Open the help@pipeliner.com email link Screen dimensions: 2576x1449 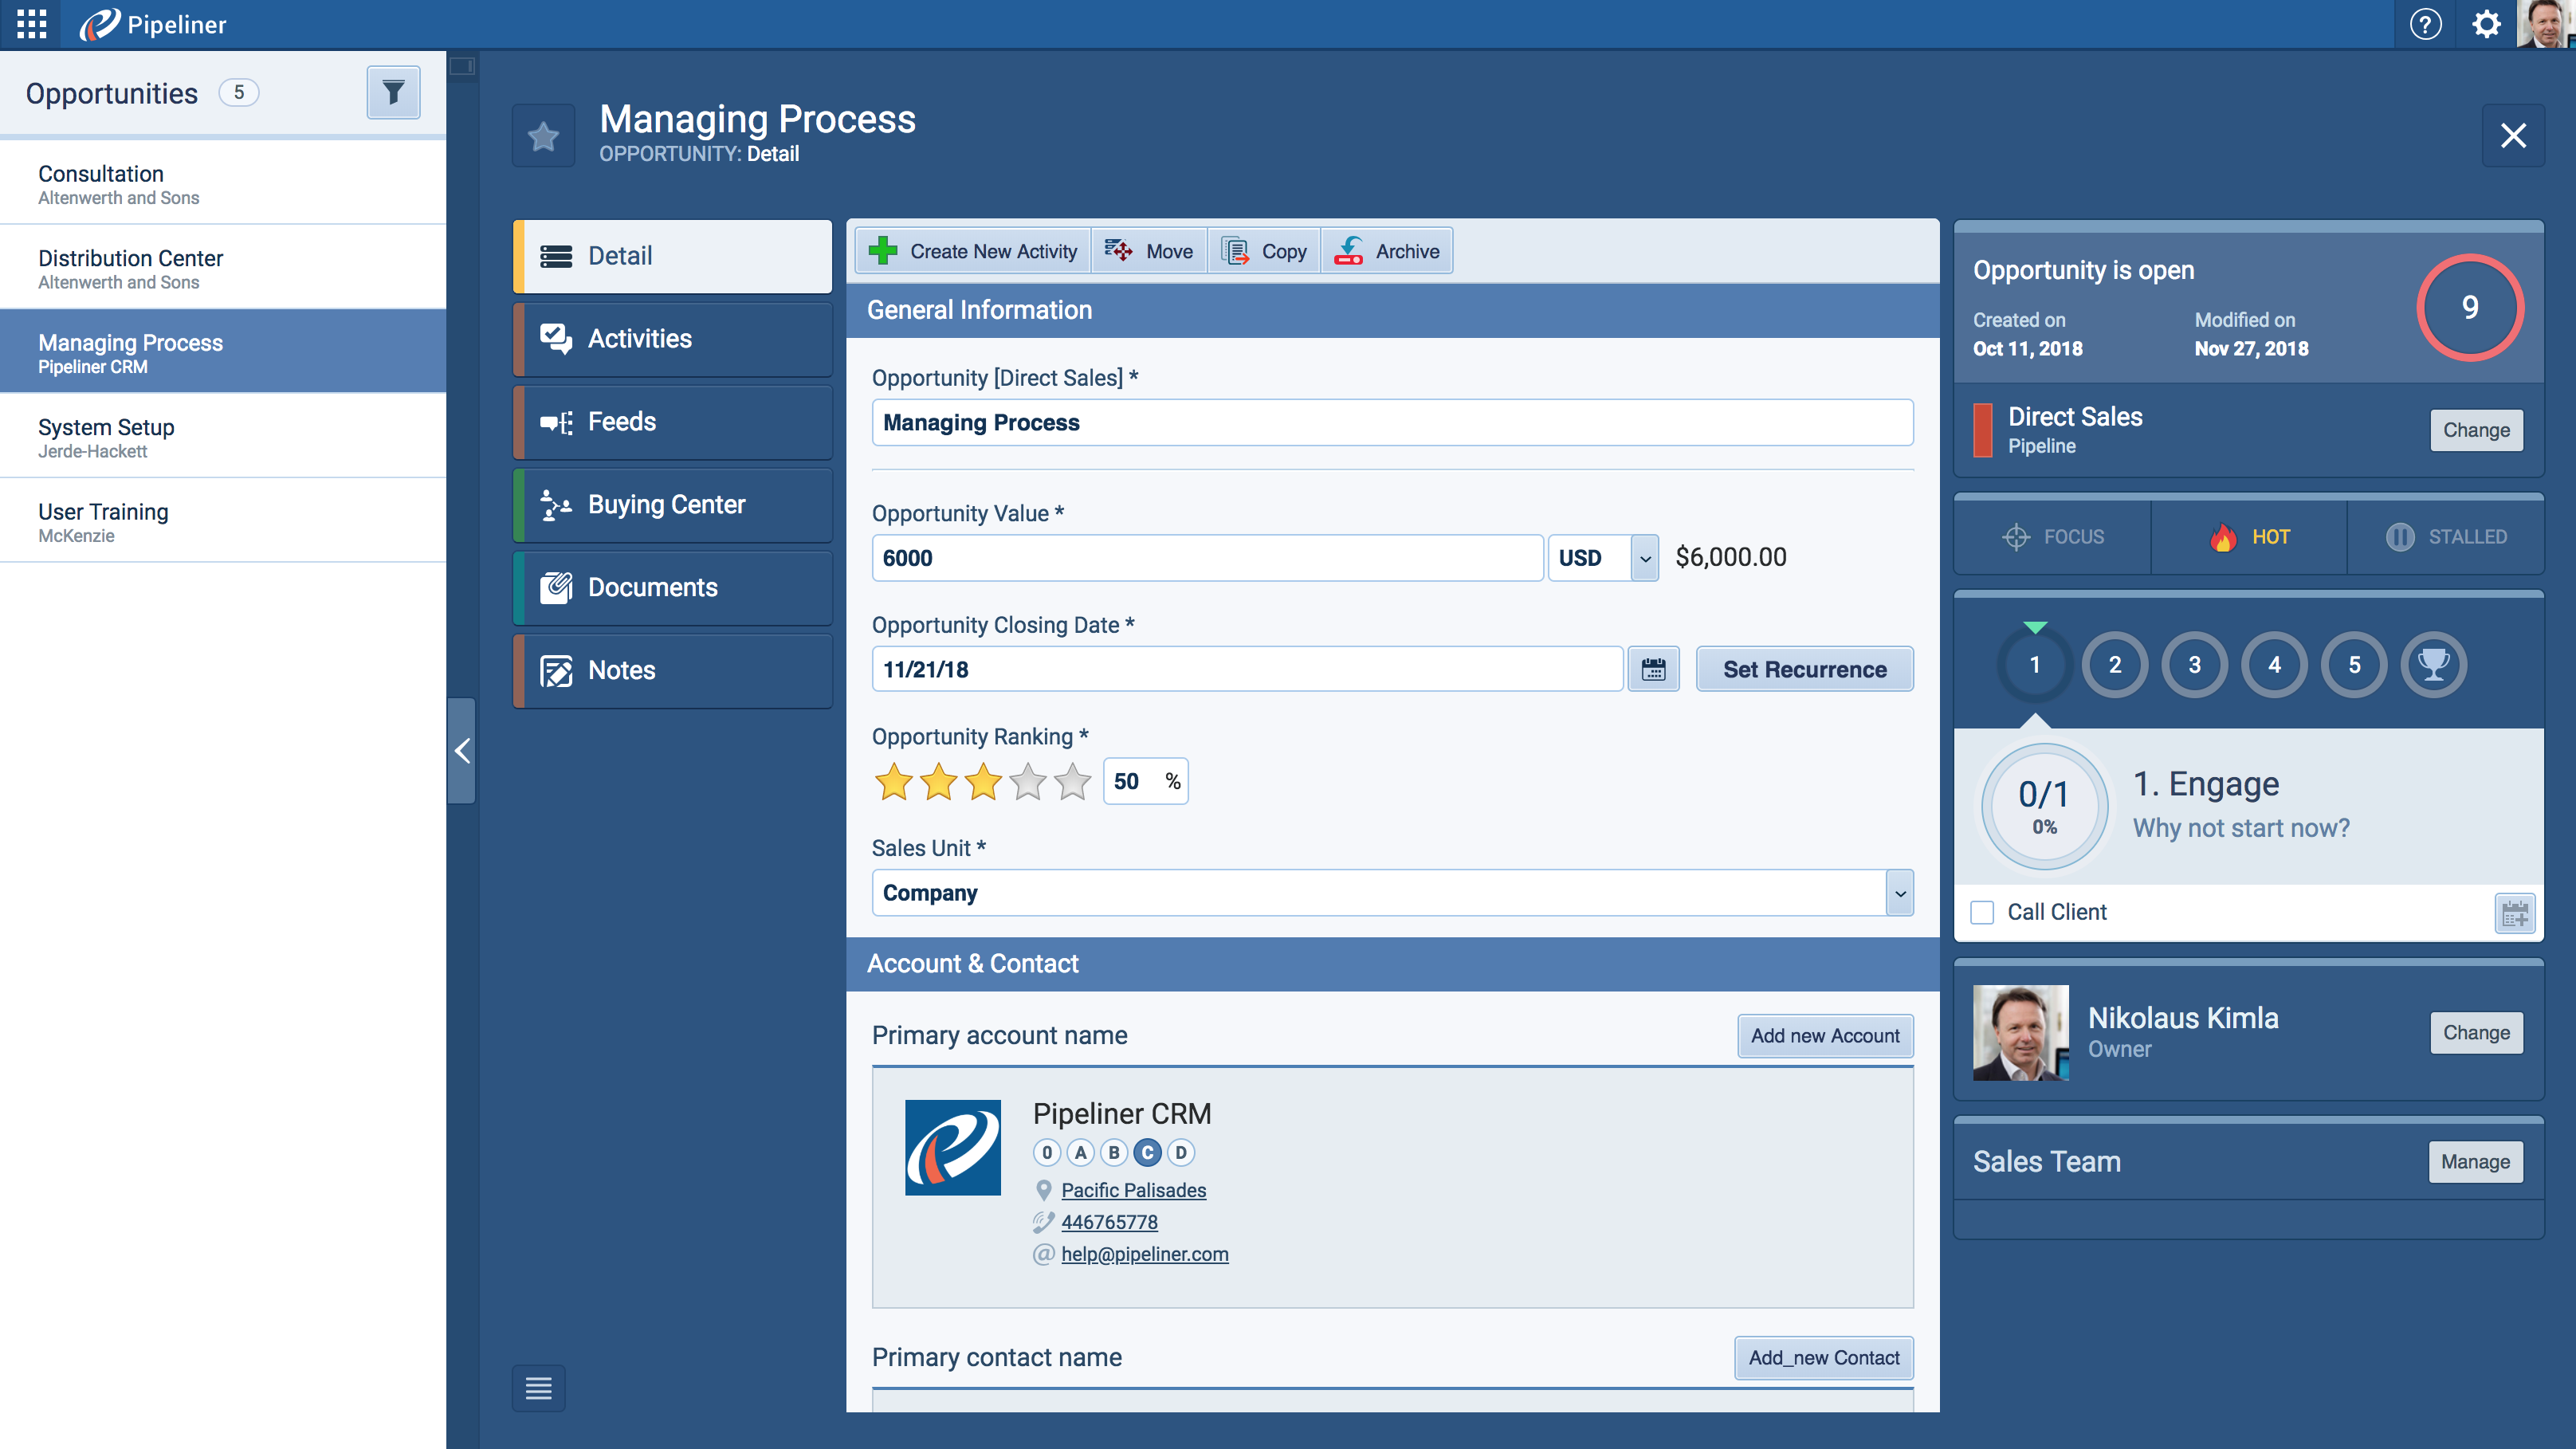point(1144,1254)
